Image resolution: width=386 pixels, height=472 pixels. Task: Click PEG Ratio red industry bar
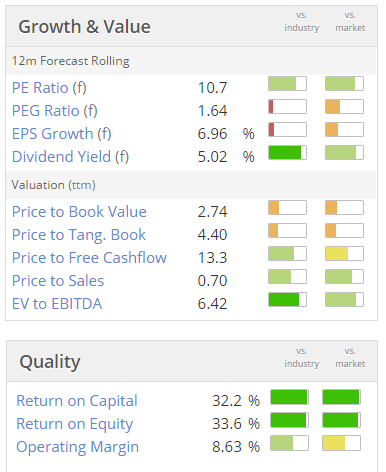pyautogui.click(x=287, y=107)
